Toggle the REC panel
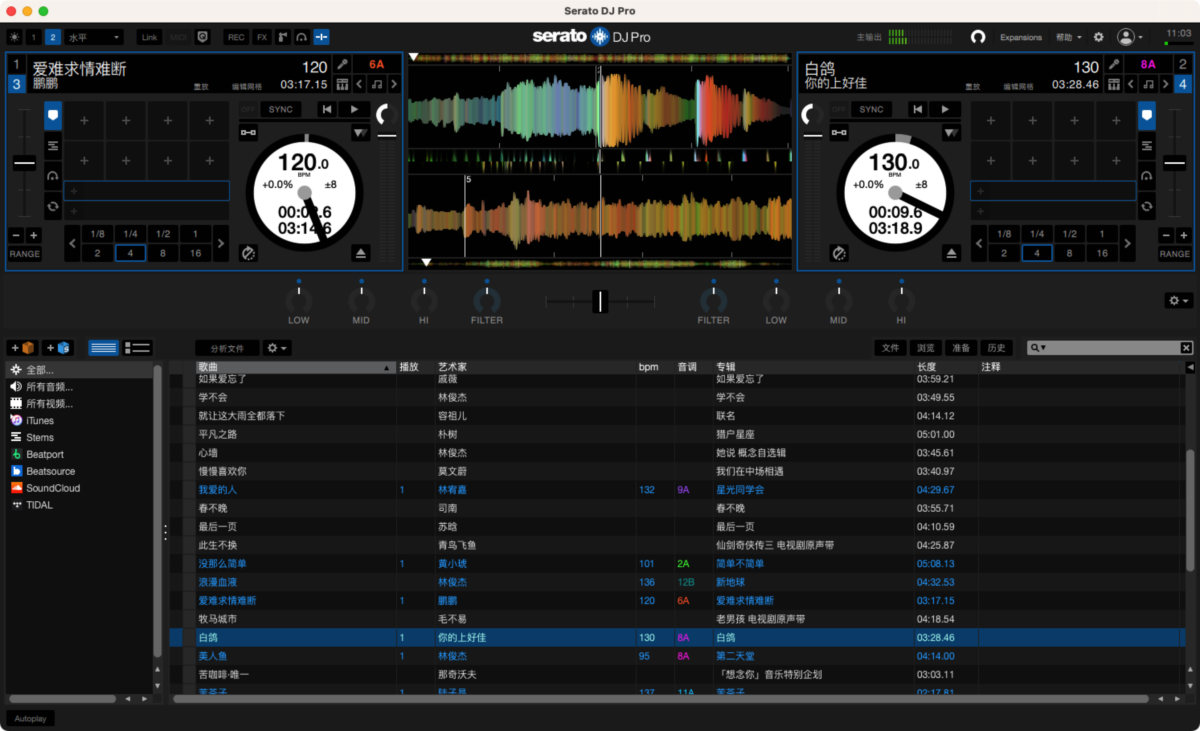The height and width of the screenshot is (731, 1200). click(x=236, y=37)
